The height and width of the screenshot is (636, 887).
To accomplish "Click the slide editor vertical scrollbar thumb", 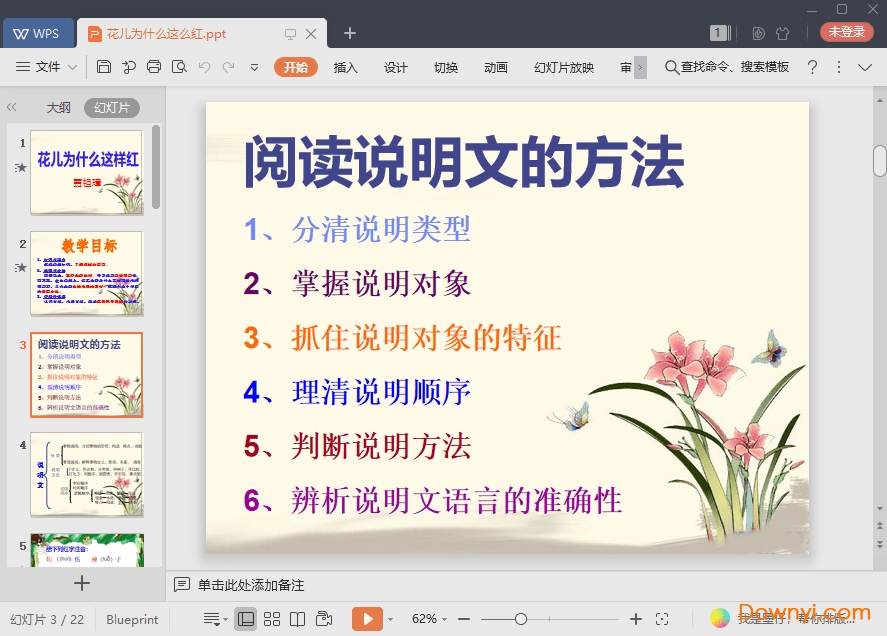I will pos(880,161).
